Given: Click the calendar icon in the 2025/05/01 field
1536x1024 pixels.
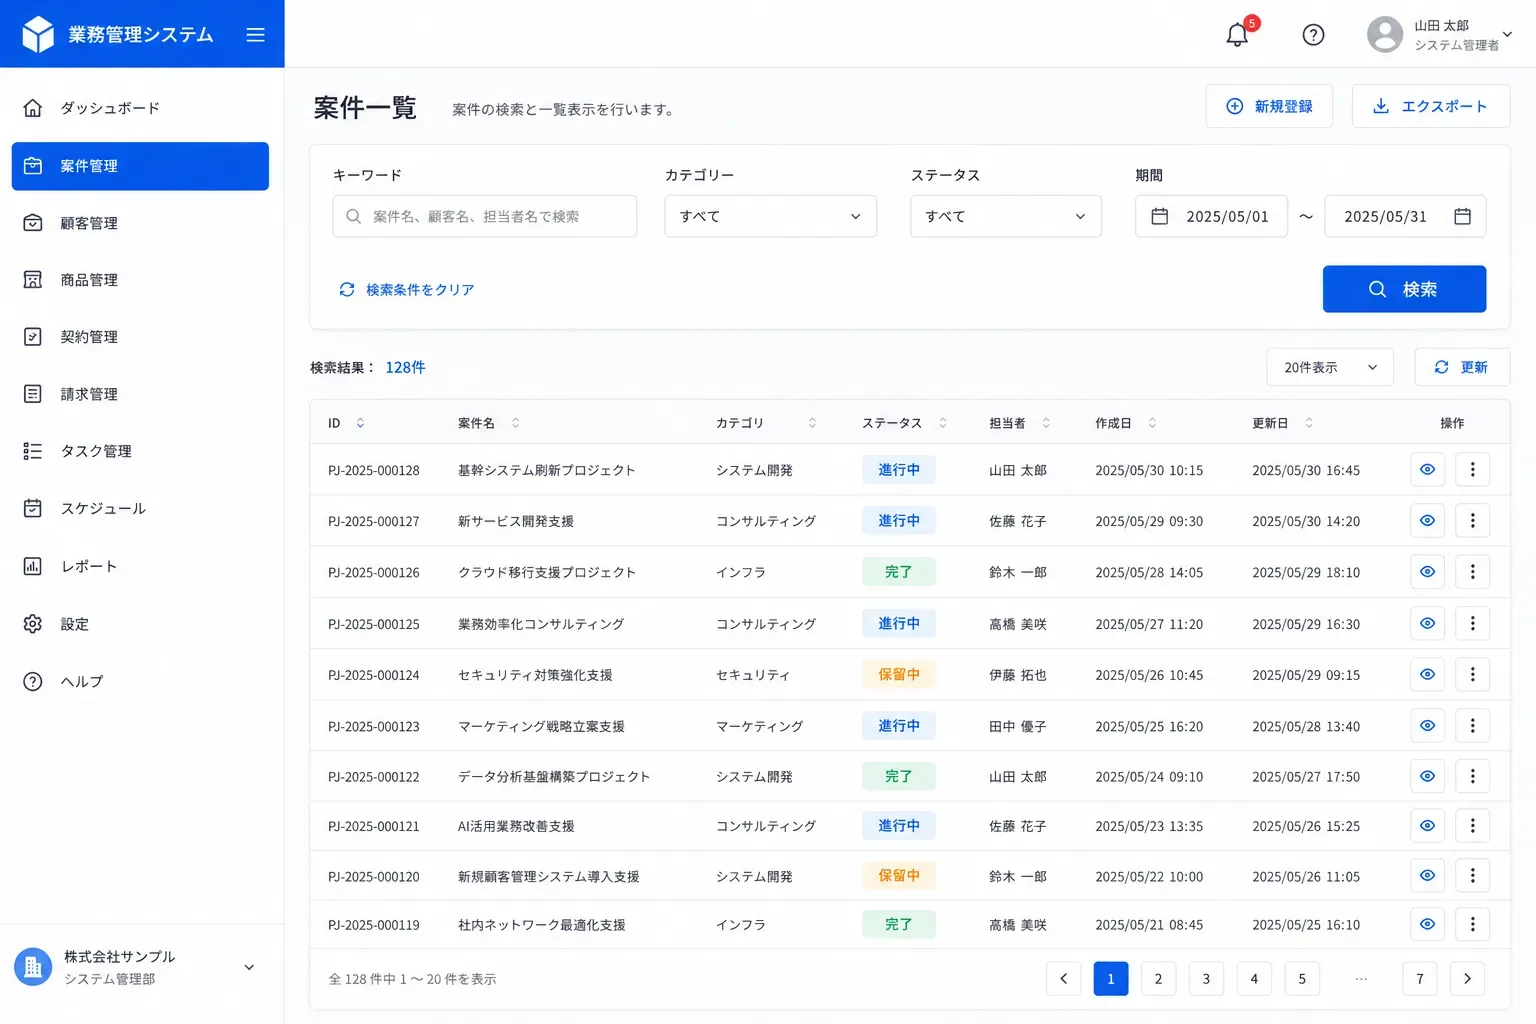Looking at the screenshot, I should [x=1160, y=216].
